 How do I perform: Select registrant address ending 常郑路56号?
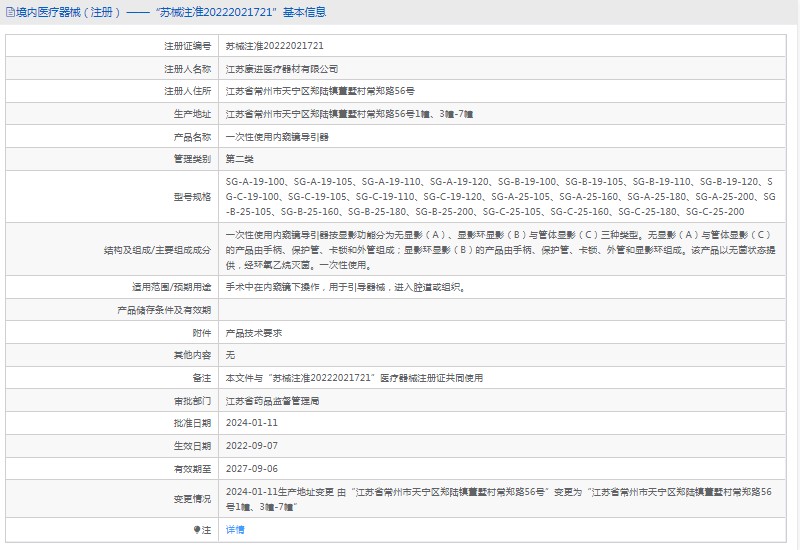click(x=320, y=91)
